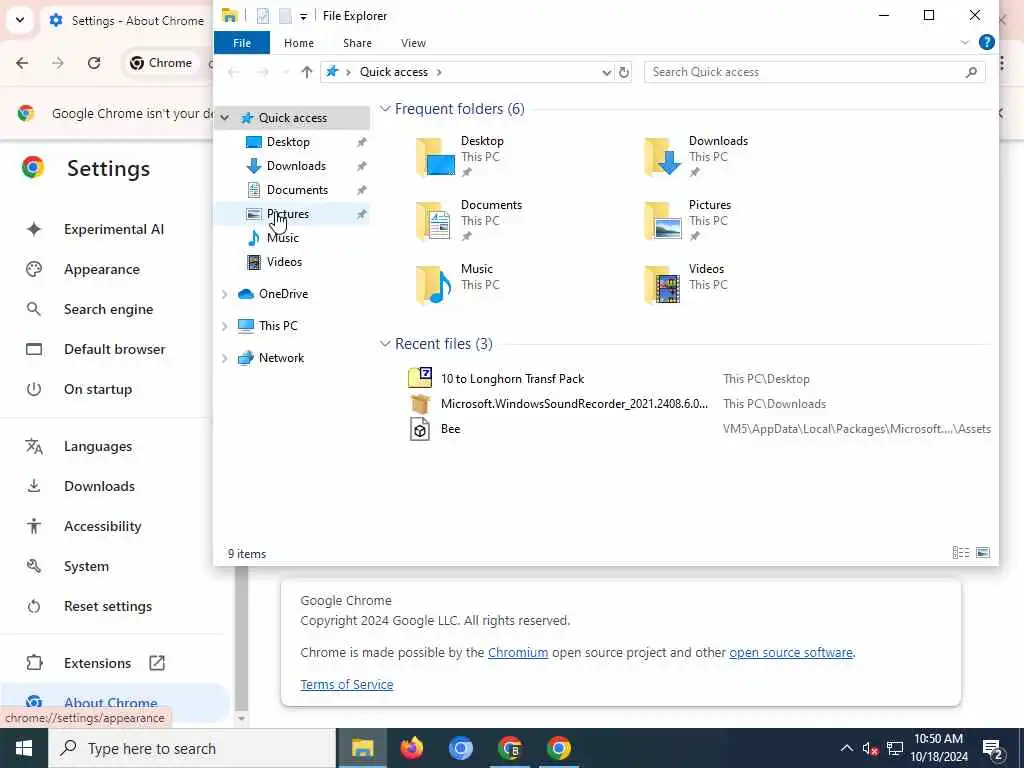Click Chrome's back navigation arrow

pyautogui.click(x=22, y=63)
